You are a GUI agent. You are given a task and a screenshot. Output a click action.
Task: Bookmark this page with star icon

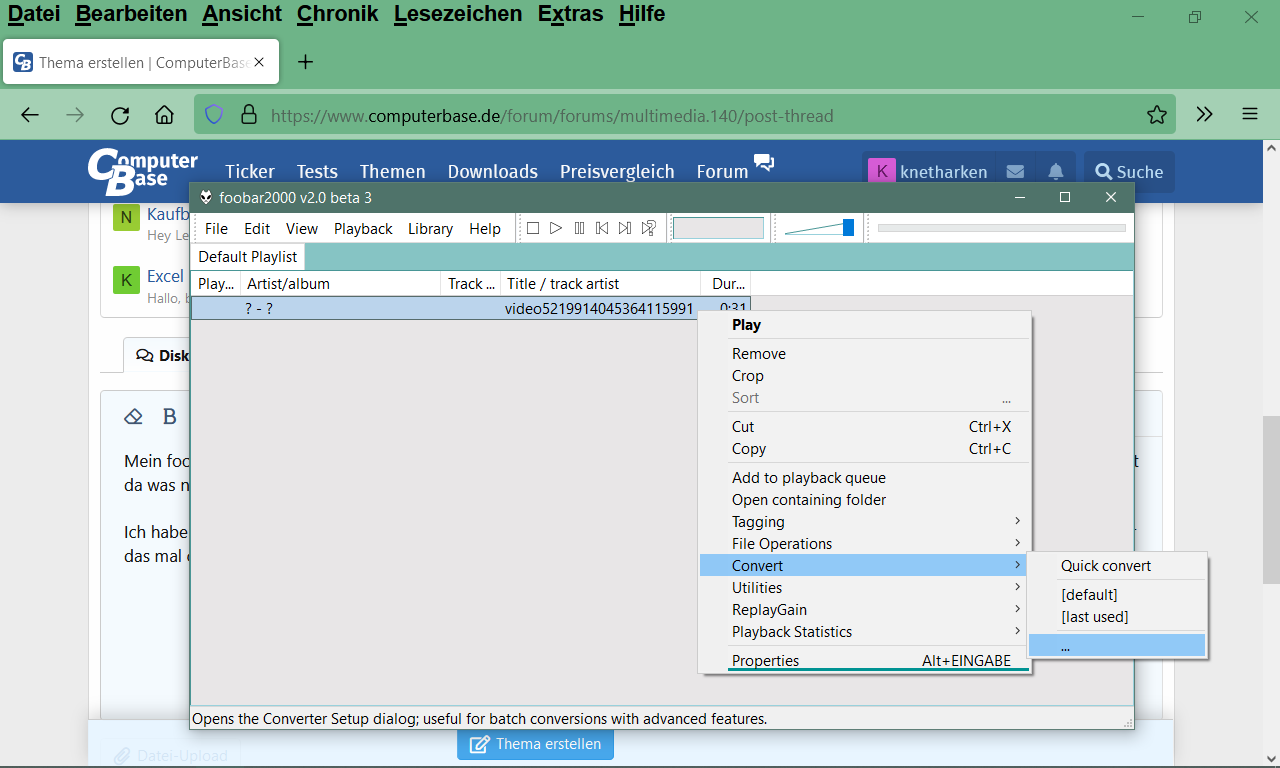pos(1157,115)
